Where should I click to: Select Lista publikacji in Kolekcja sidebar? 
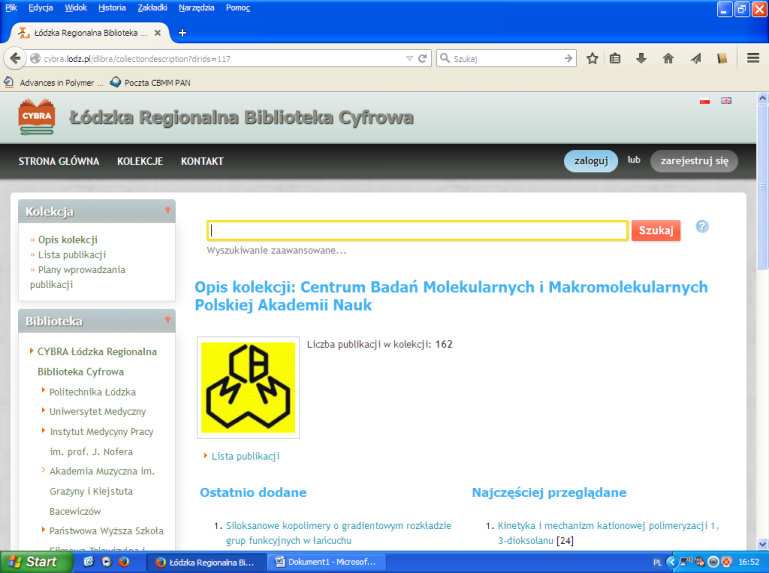pyautogui.click(x=72, y=255)
